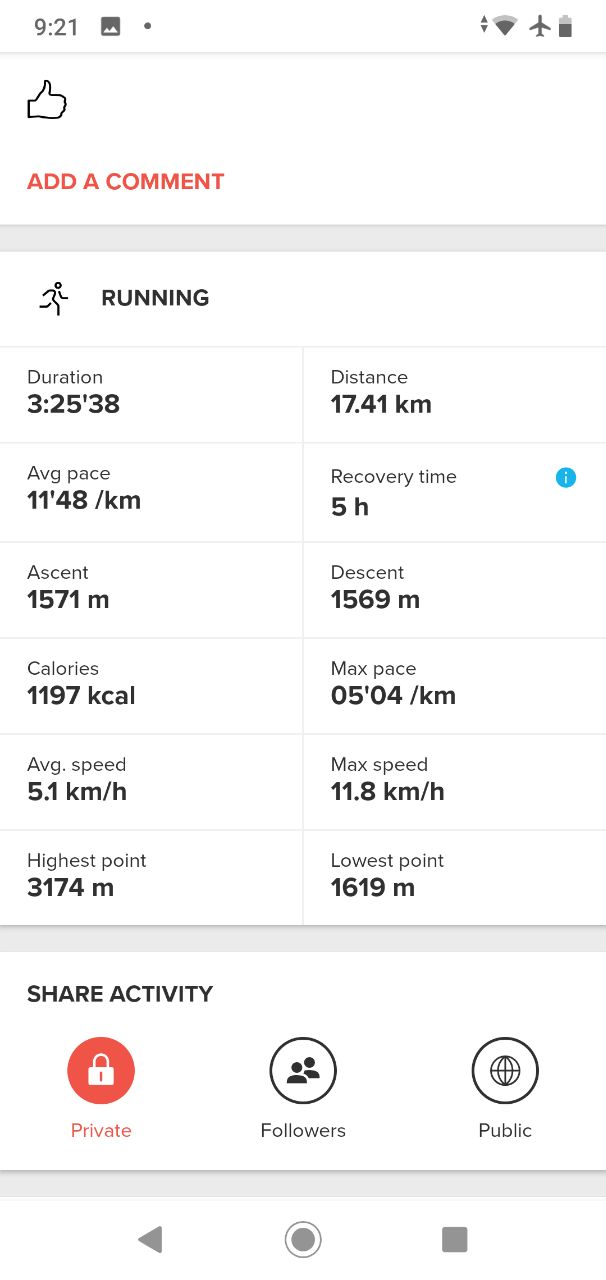
Task: Select the Followers sharing label
Action: (x=303, y=1131)
